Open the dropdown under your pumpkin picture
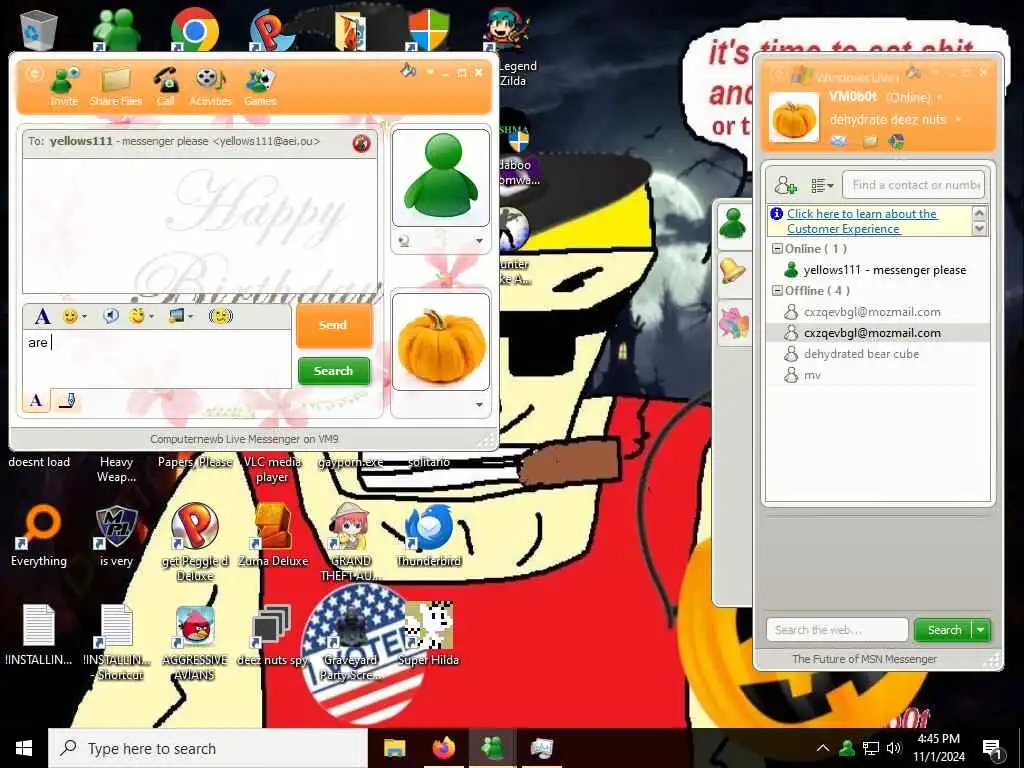Viewport: 1024px width, 768px height. pos(479,405)
